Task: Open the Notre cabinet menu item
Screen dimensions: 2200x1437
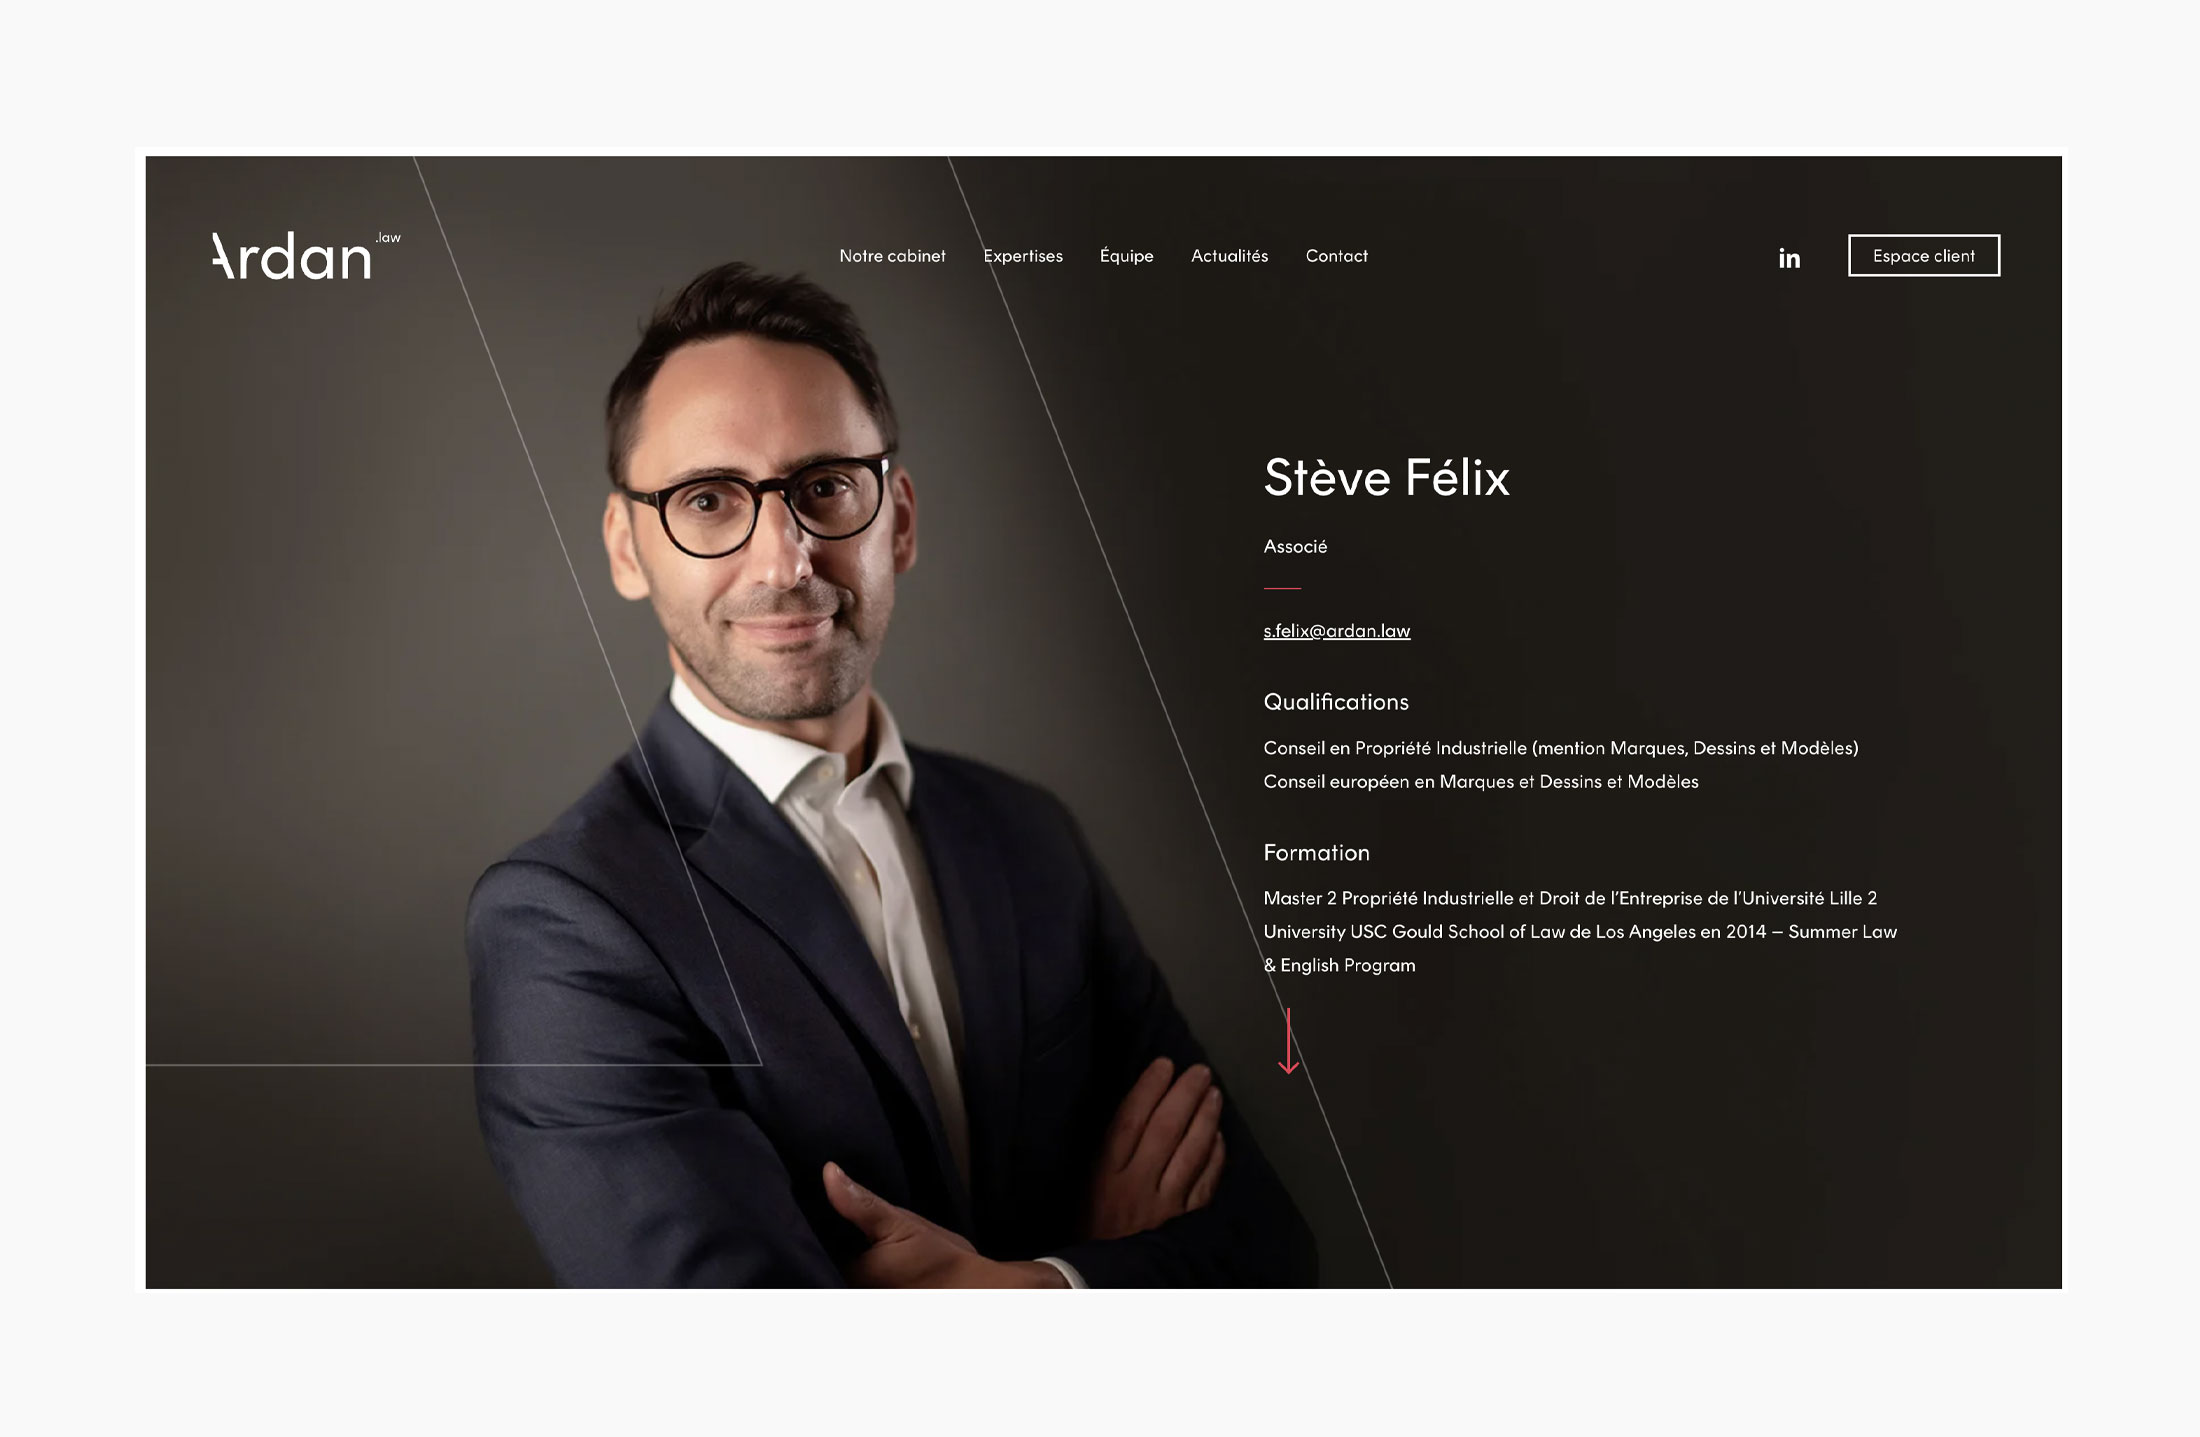Action: click(x=892, y=256)
